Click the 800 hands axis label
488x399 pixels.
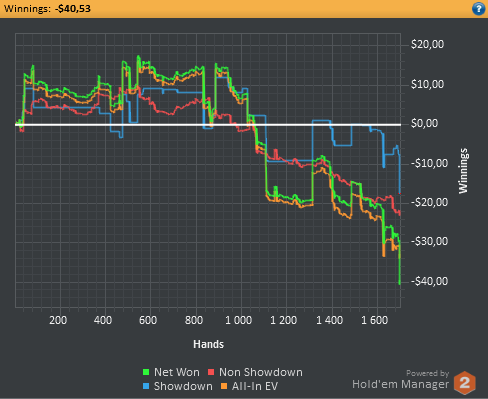194,320
